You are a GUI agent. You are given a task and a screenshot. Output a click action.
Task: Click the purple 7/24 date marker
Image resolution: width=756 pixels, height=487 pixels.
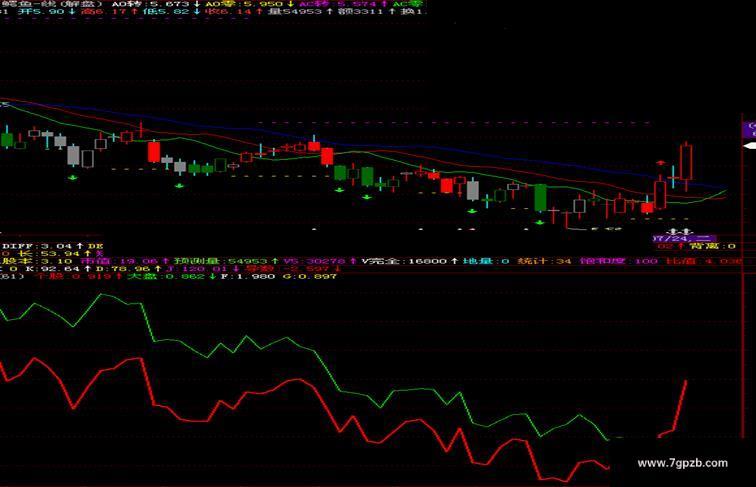[684, 239]
